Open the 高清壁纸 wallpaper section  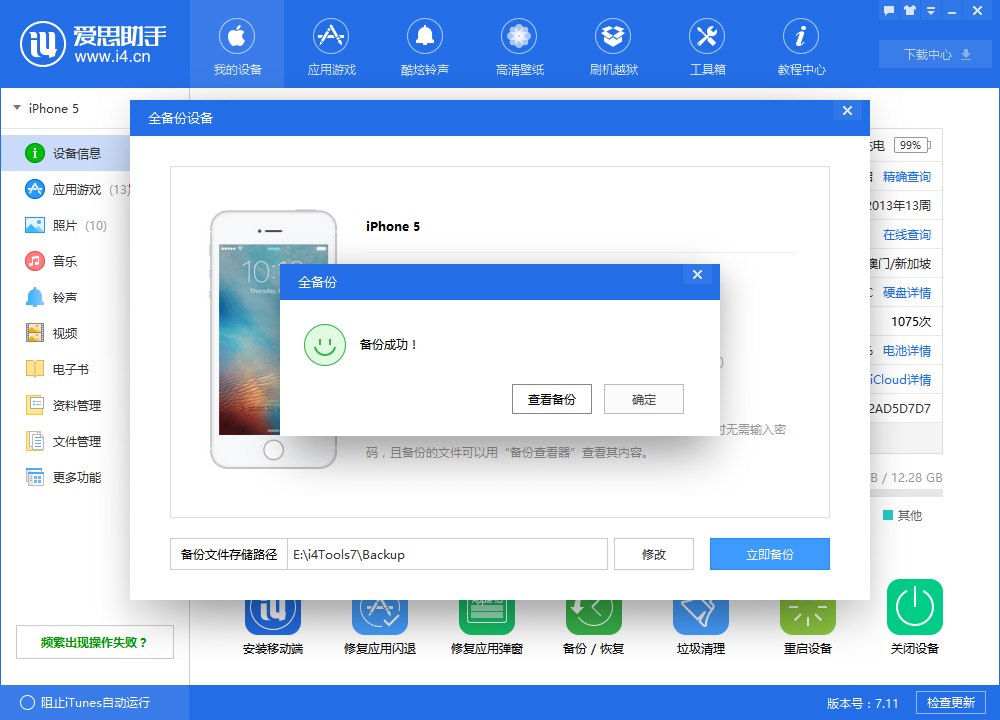[519, 45]
